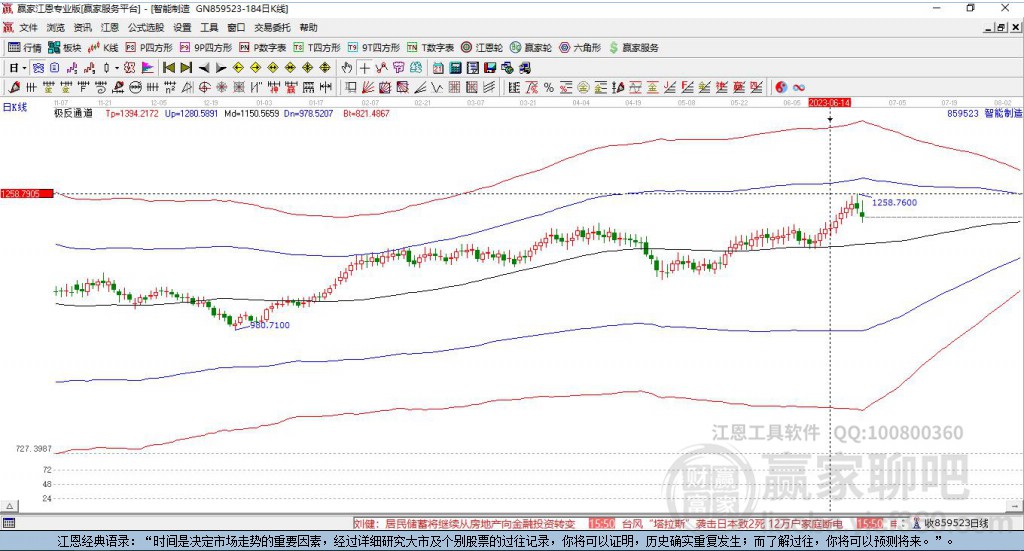Open the 9T四方形 tool
Viewport: 1024px width, 551px height.
(x=374, y=48)
